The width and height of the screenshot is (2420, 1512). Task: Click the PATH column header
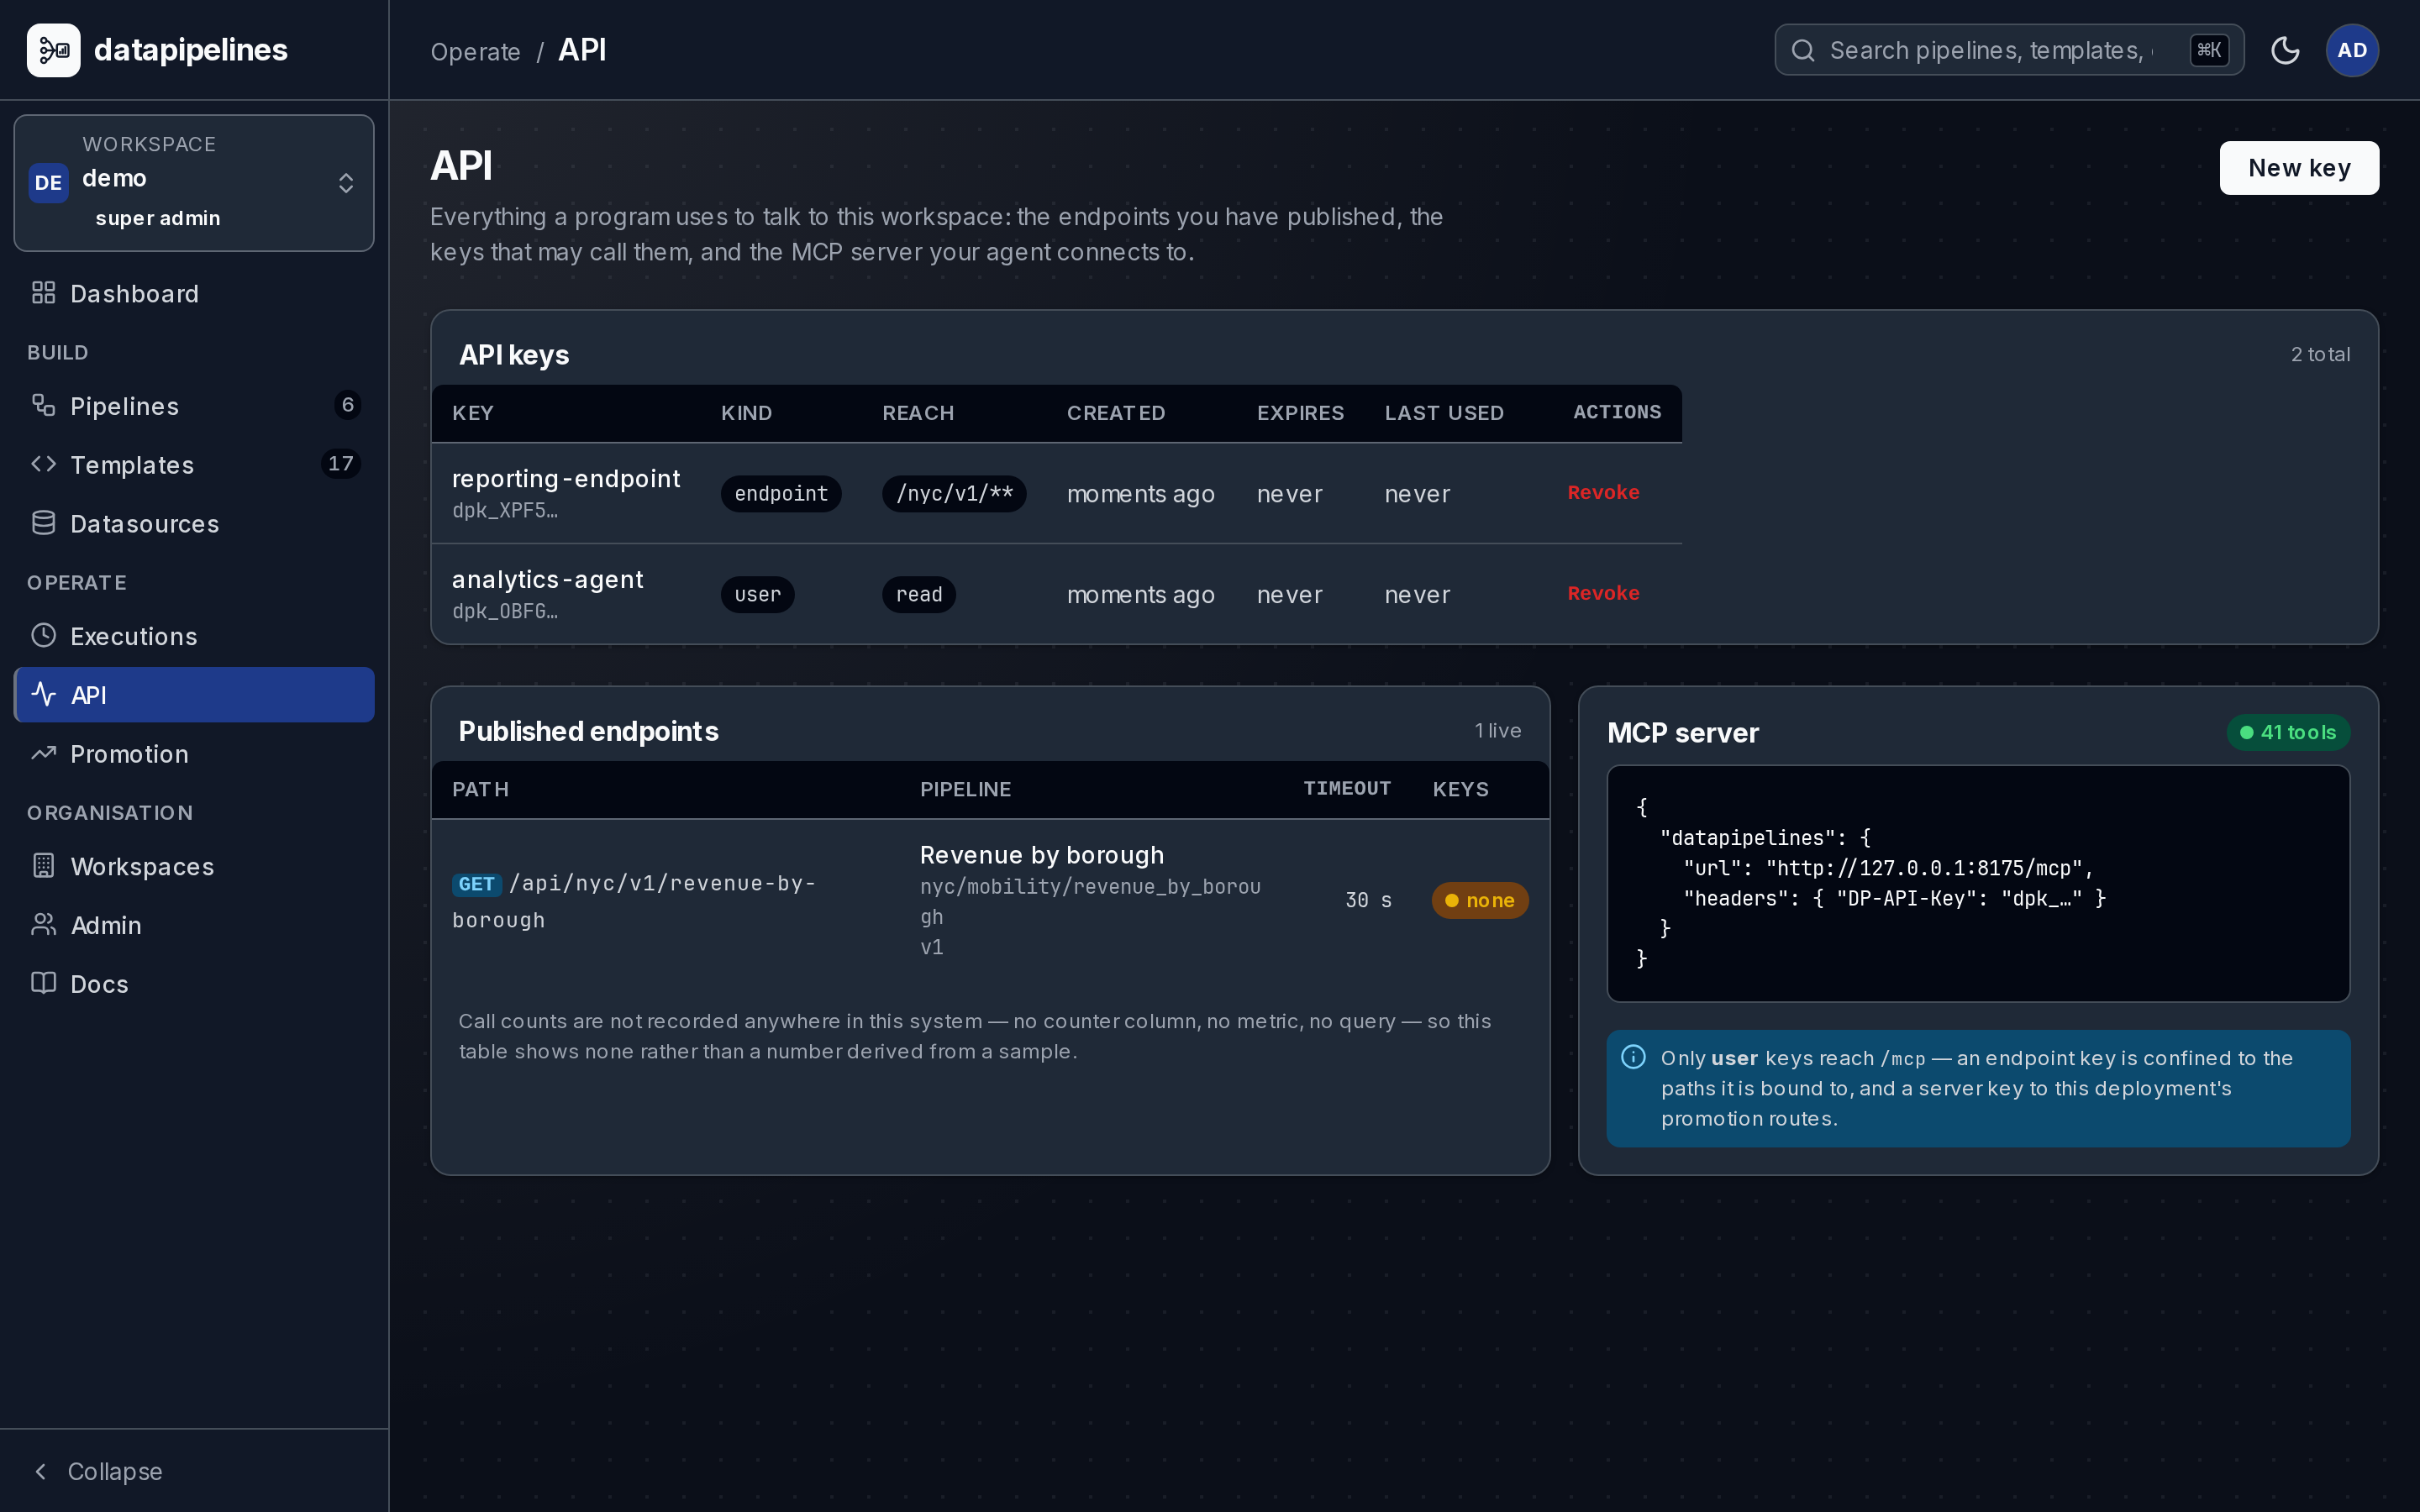tap(480, 789)
